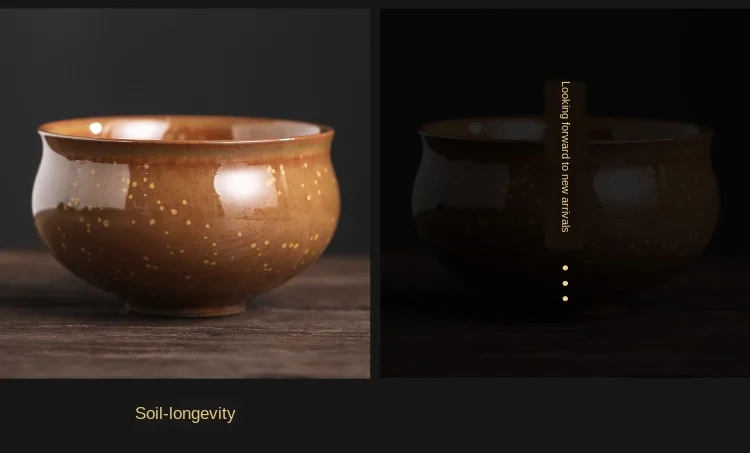This screenshot has width=750, height=453.
Task: Click the middle dot of the three dots
Action: pos(565,283)
